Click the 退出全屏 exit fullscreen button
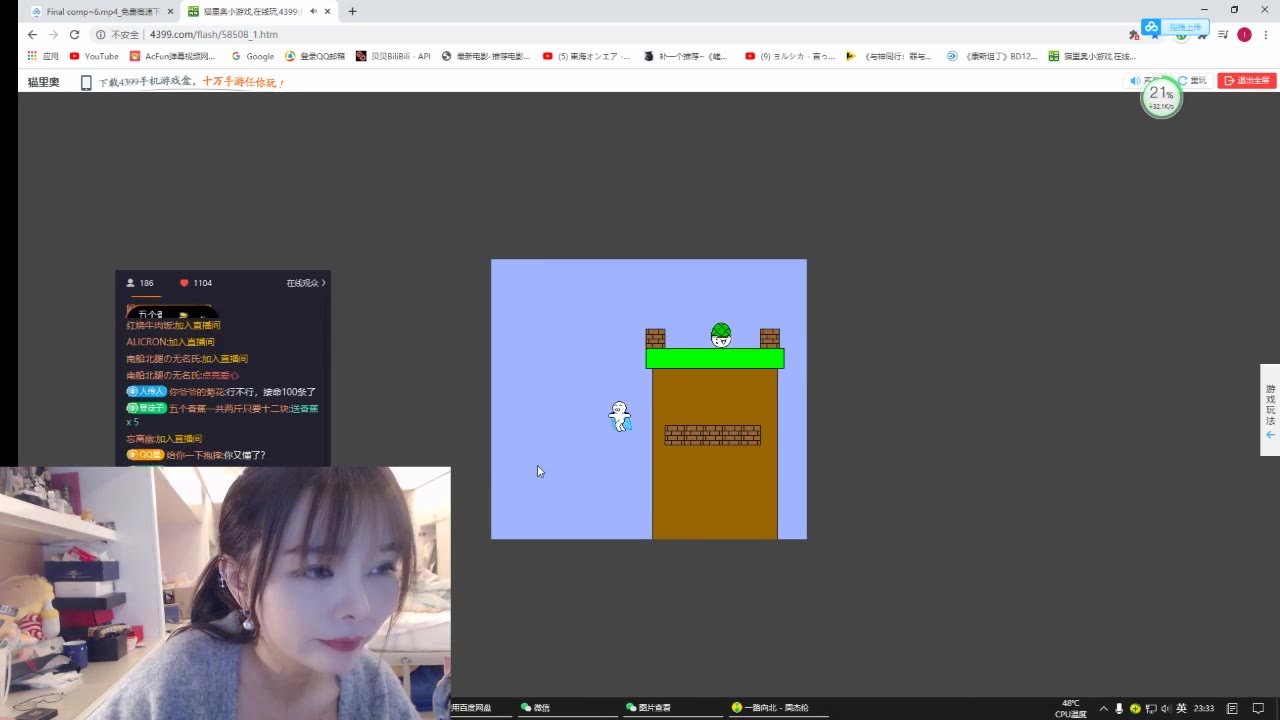The image size is (1280, 720). tap(1246, 81)
